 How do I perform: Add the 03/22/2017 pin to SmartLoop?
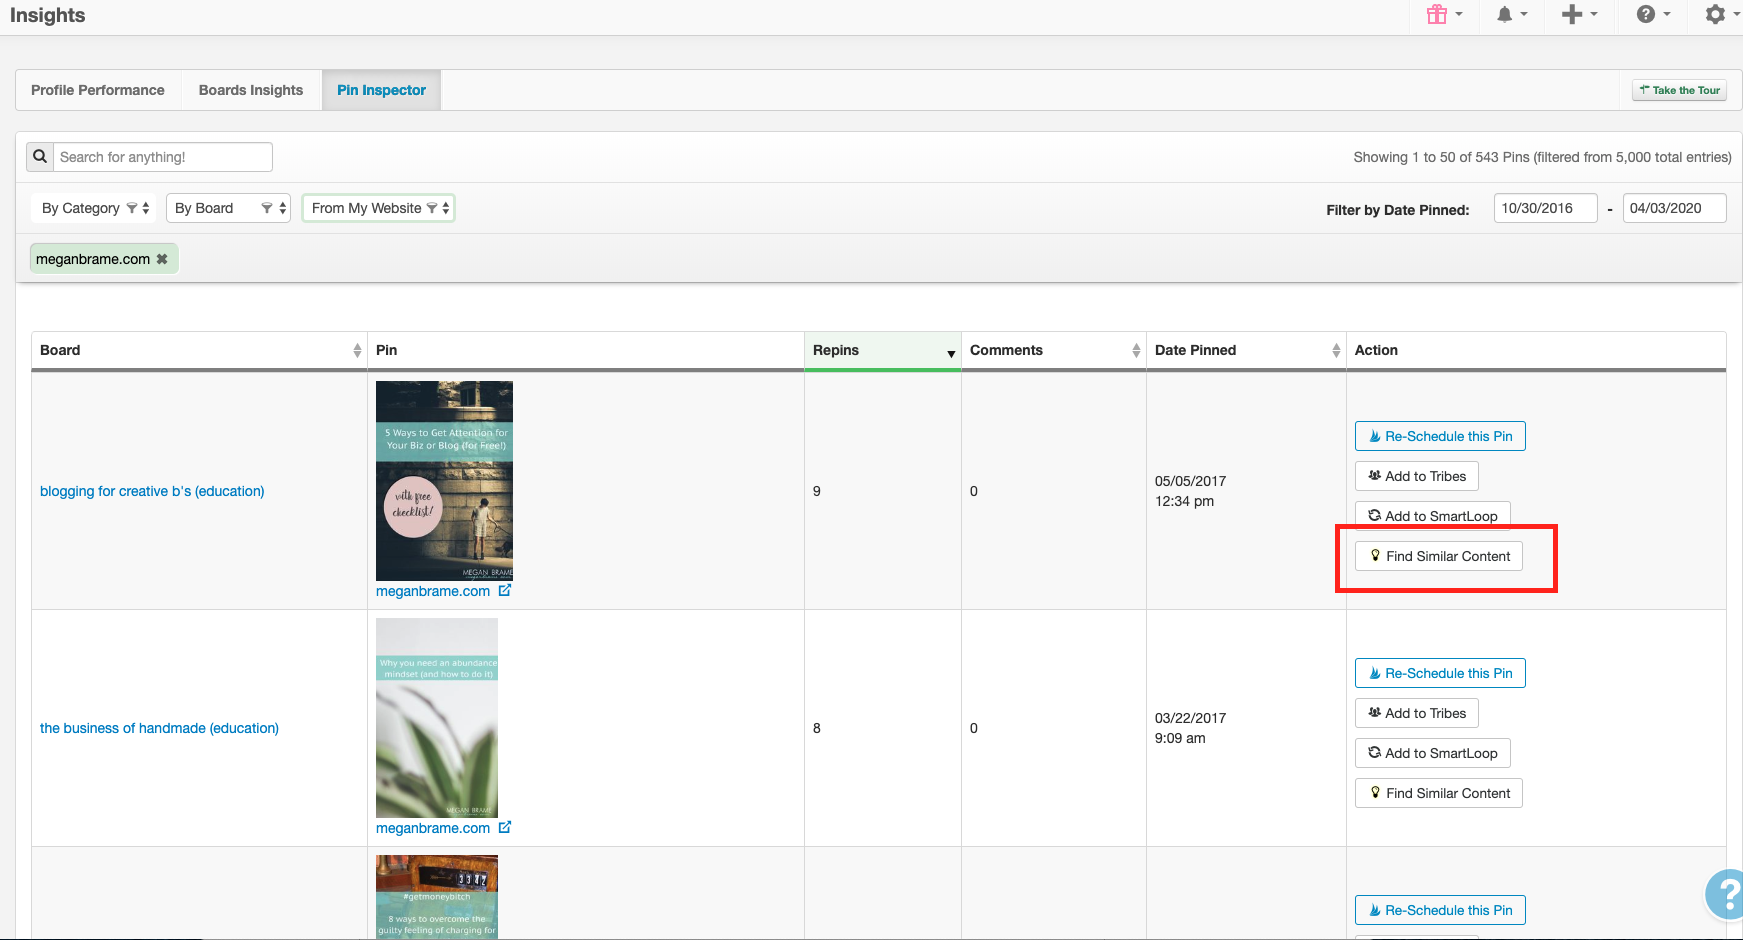point(1432,753)
